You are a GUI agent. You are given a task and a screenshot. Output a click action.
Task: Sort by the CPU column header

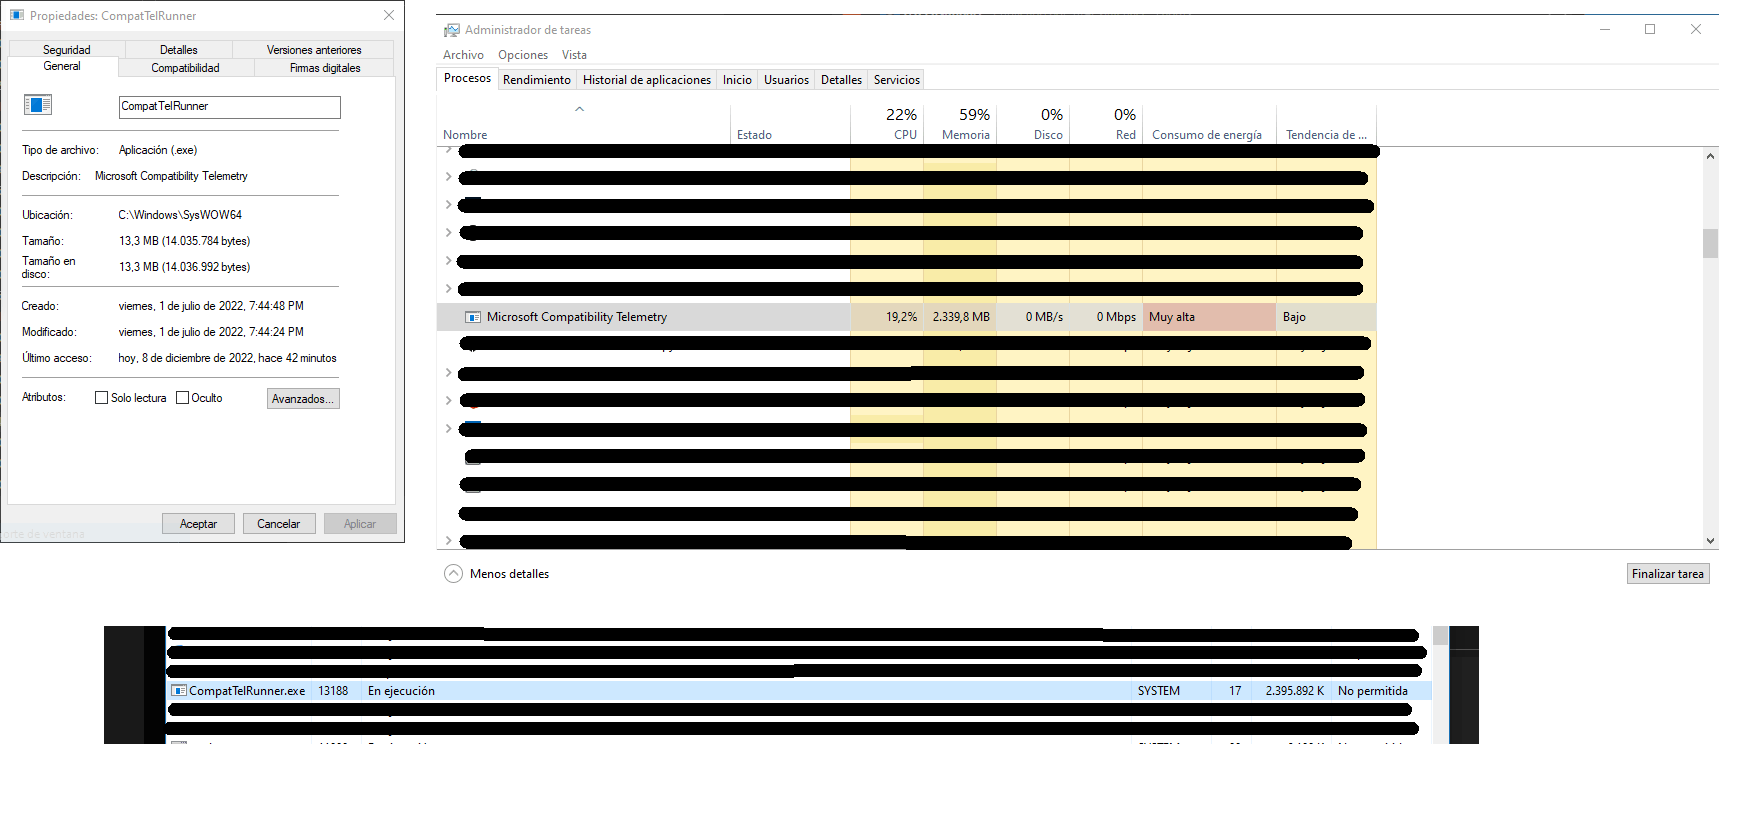(887, 125)
